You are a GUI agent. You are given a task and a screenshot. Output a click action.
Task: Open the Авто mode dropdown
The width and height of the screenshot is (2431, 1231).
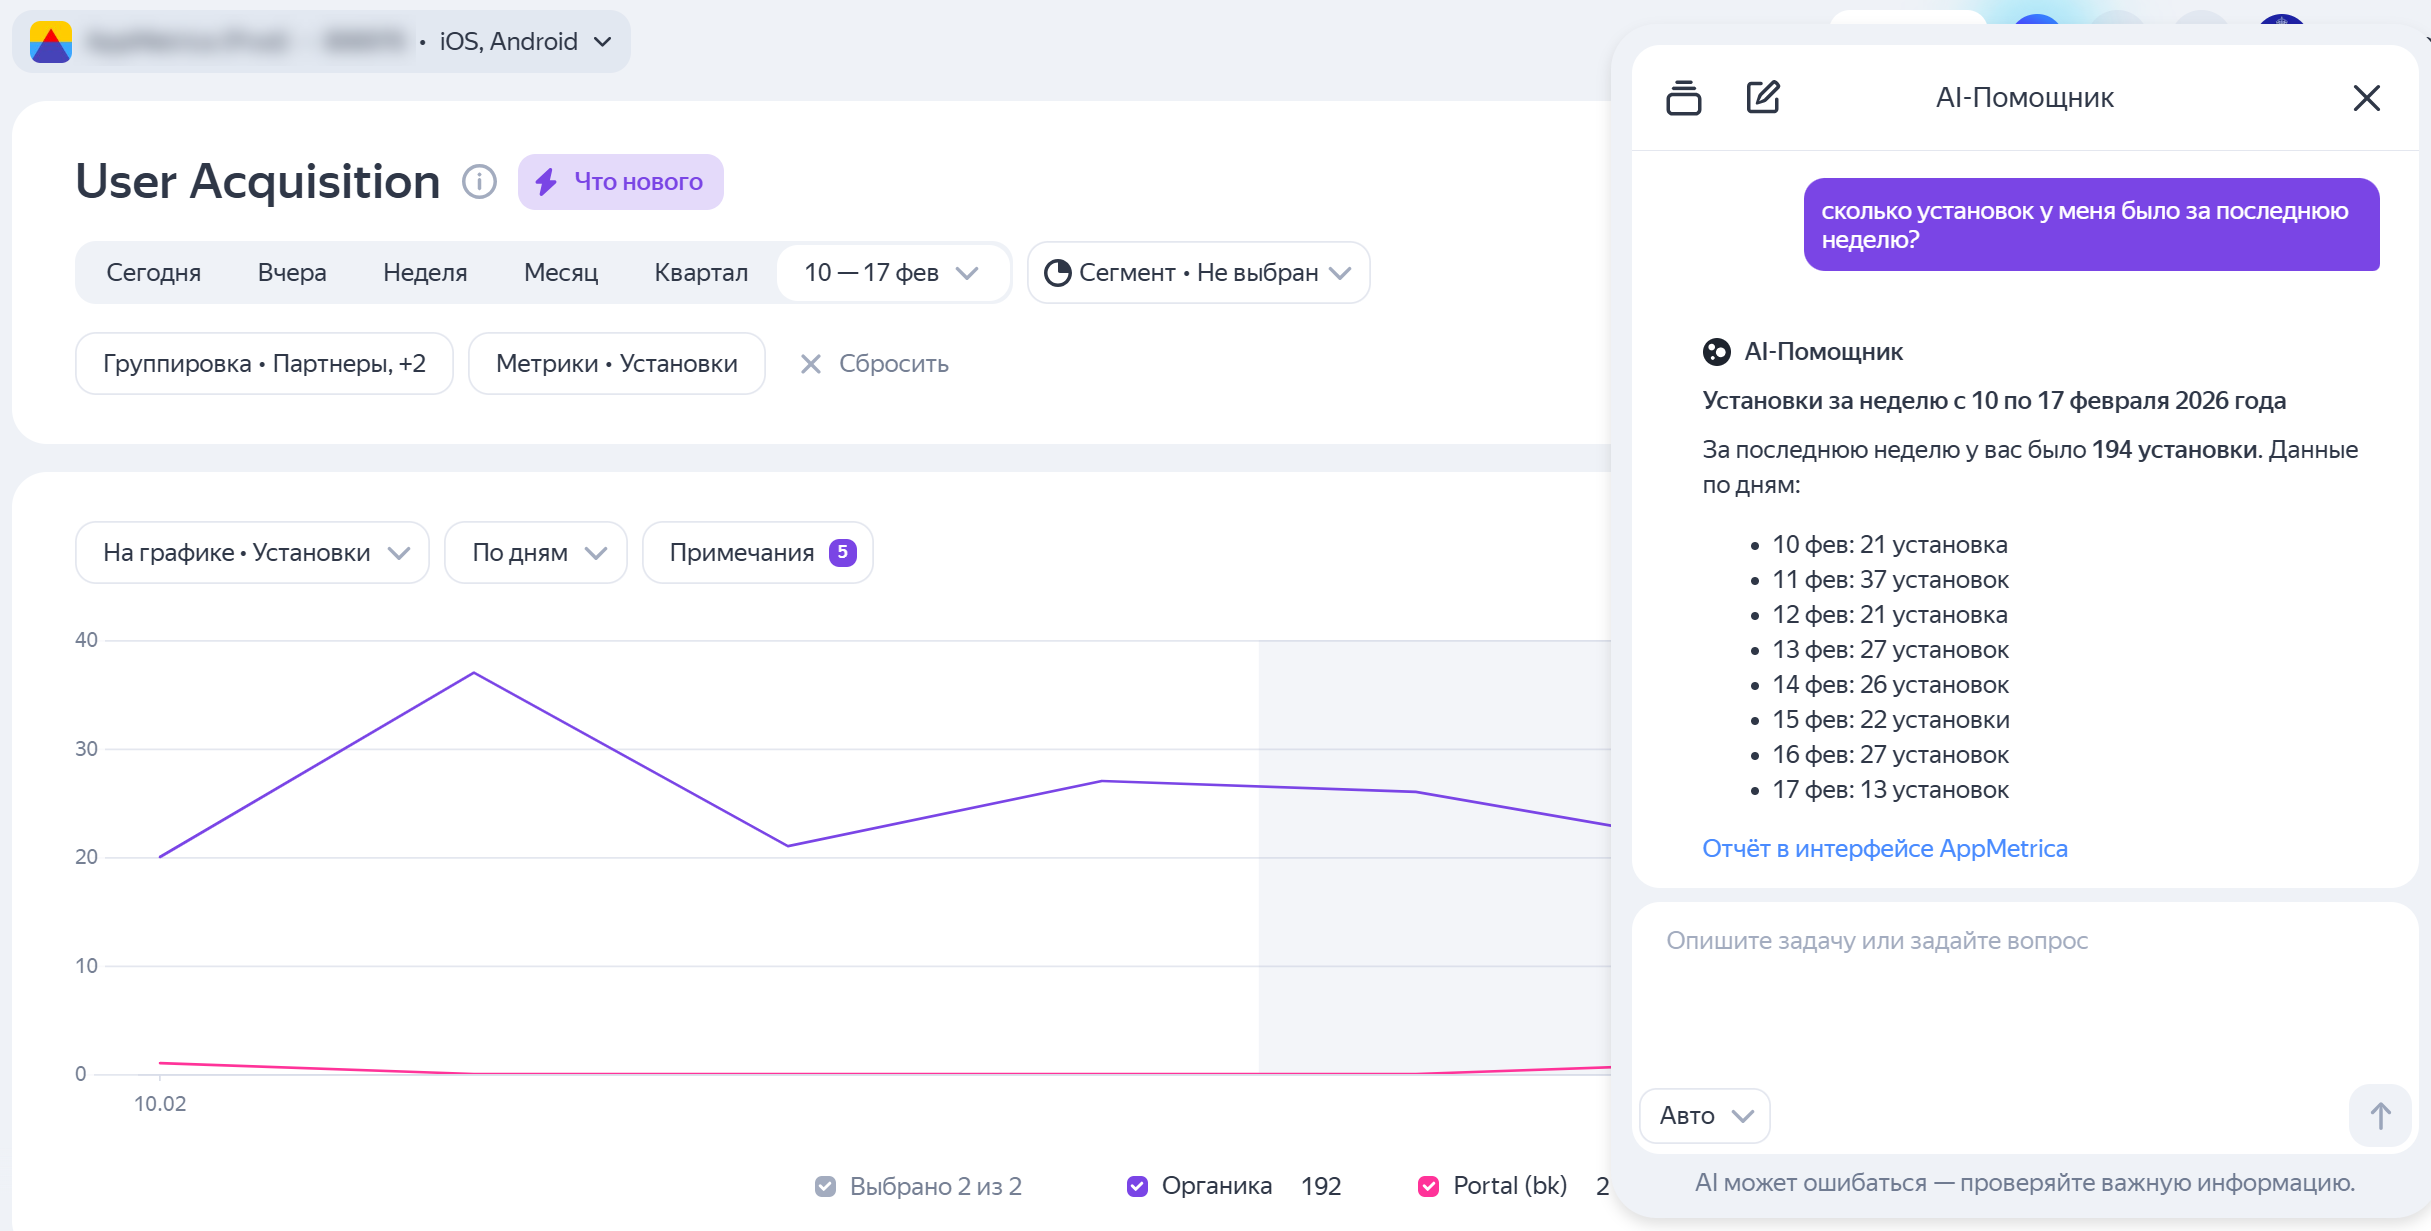[1705, 1116]
